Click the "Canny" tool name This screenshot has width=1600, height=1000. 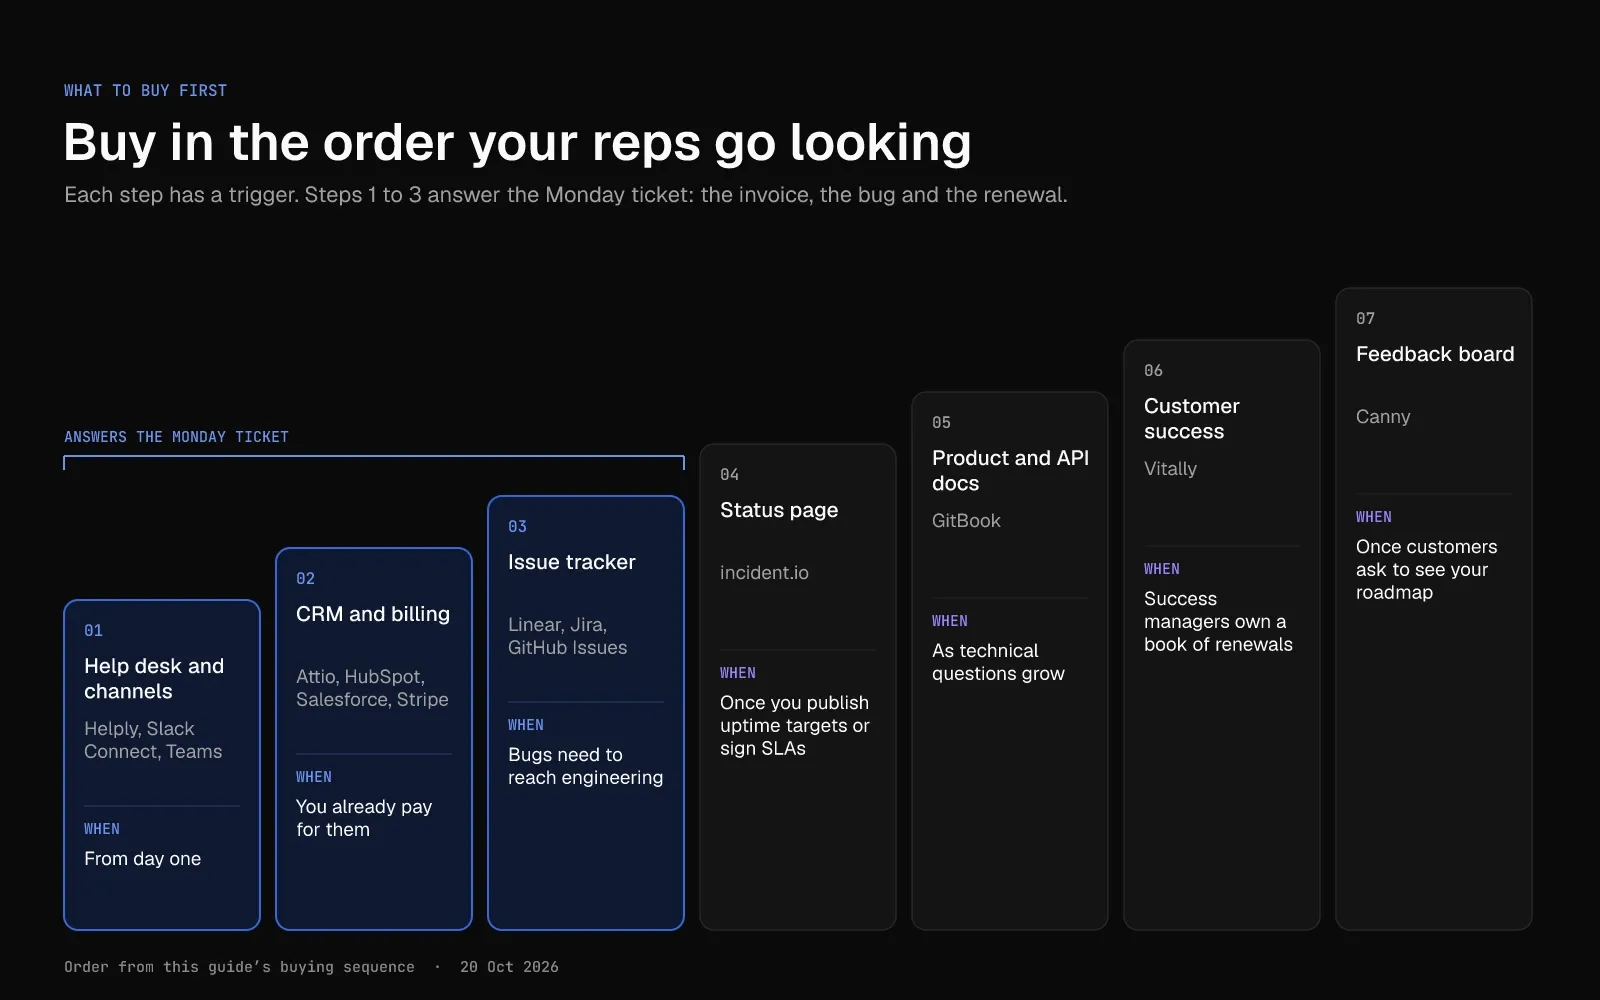pyautogui.click(x=1383, y=417)
